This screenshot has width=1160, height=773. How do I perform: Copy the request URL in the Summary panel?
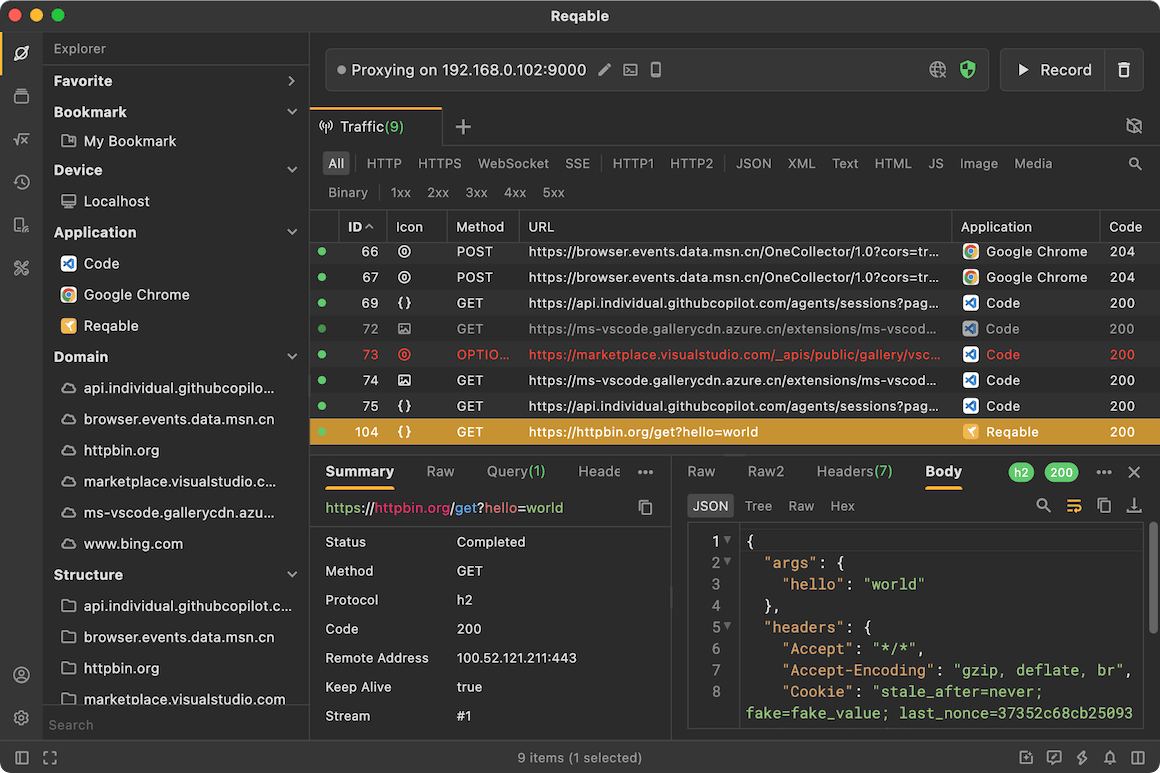click(645, 507)
